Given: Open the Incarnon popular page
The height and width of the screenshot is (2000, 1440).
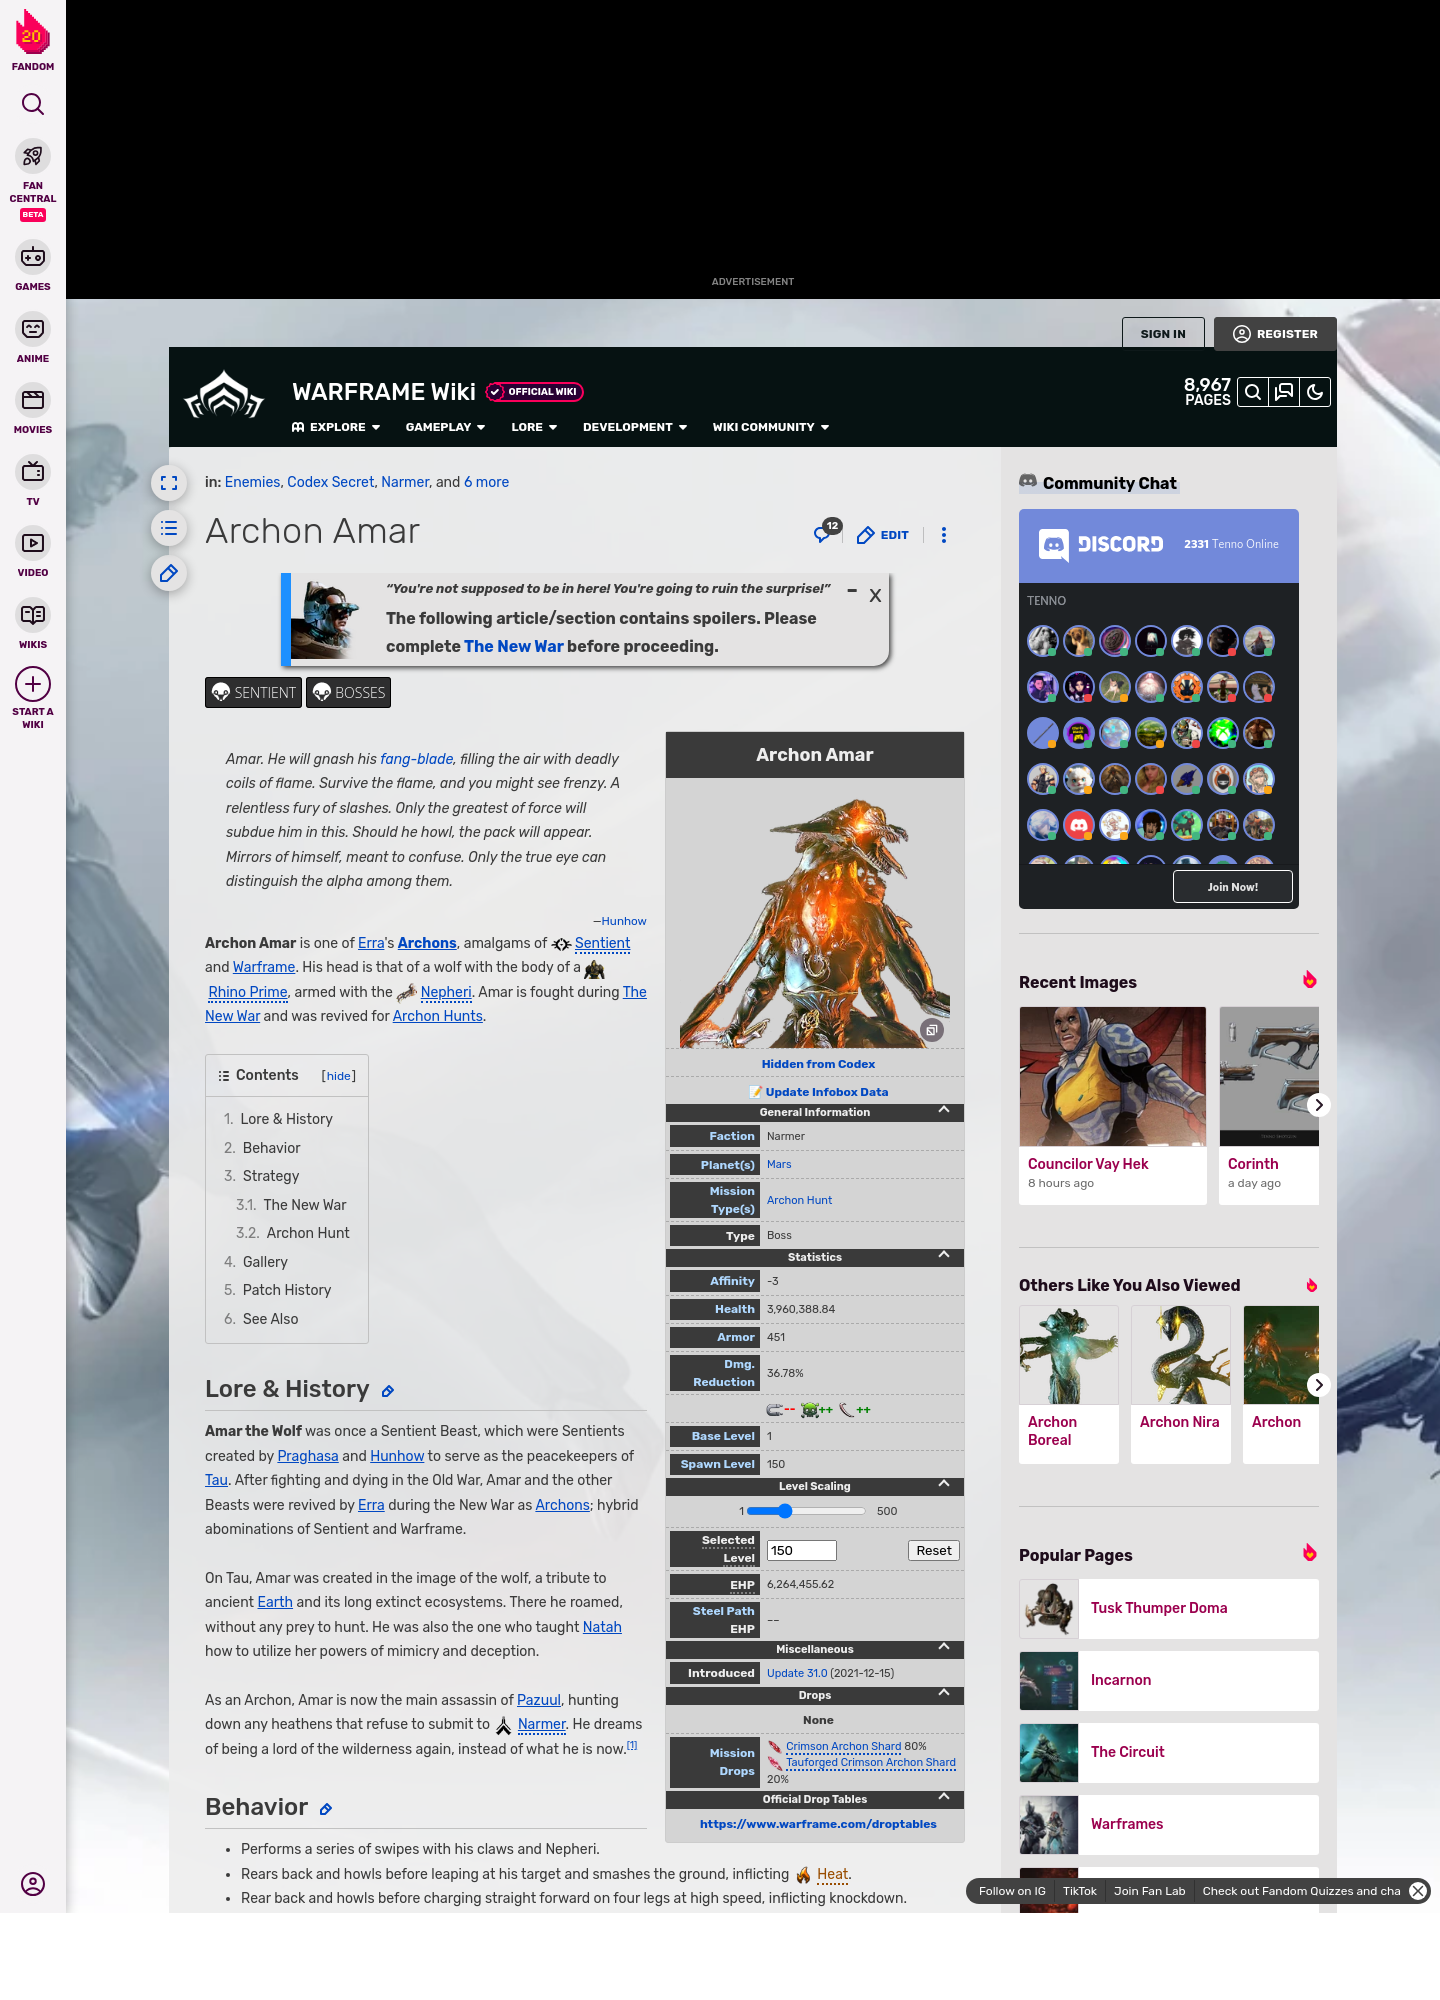Looking at the screenshot, I should click(x=1169, y=1681).
